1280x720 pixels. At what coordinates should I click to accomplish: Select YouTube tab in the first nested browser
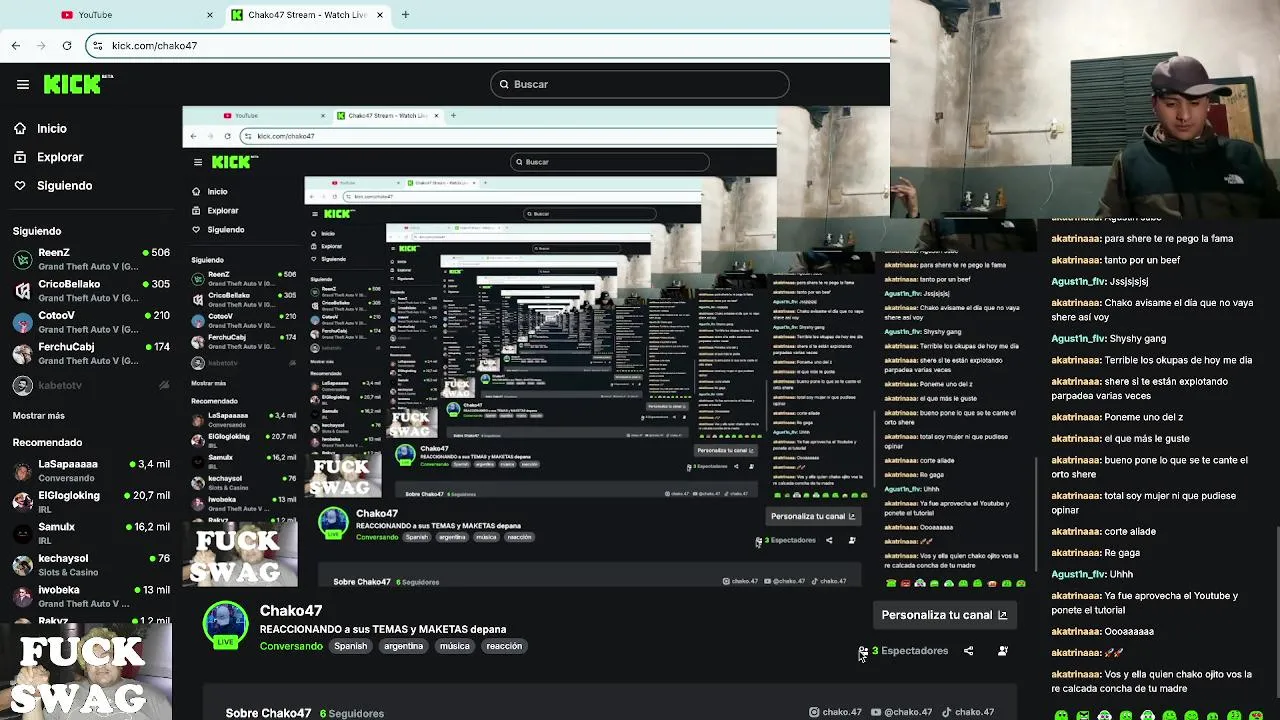[x=276, y=115]
